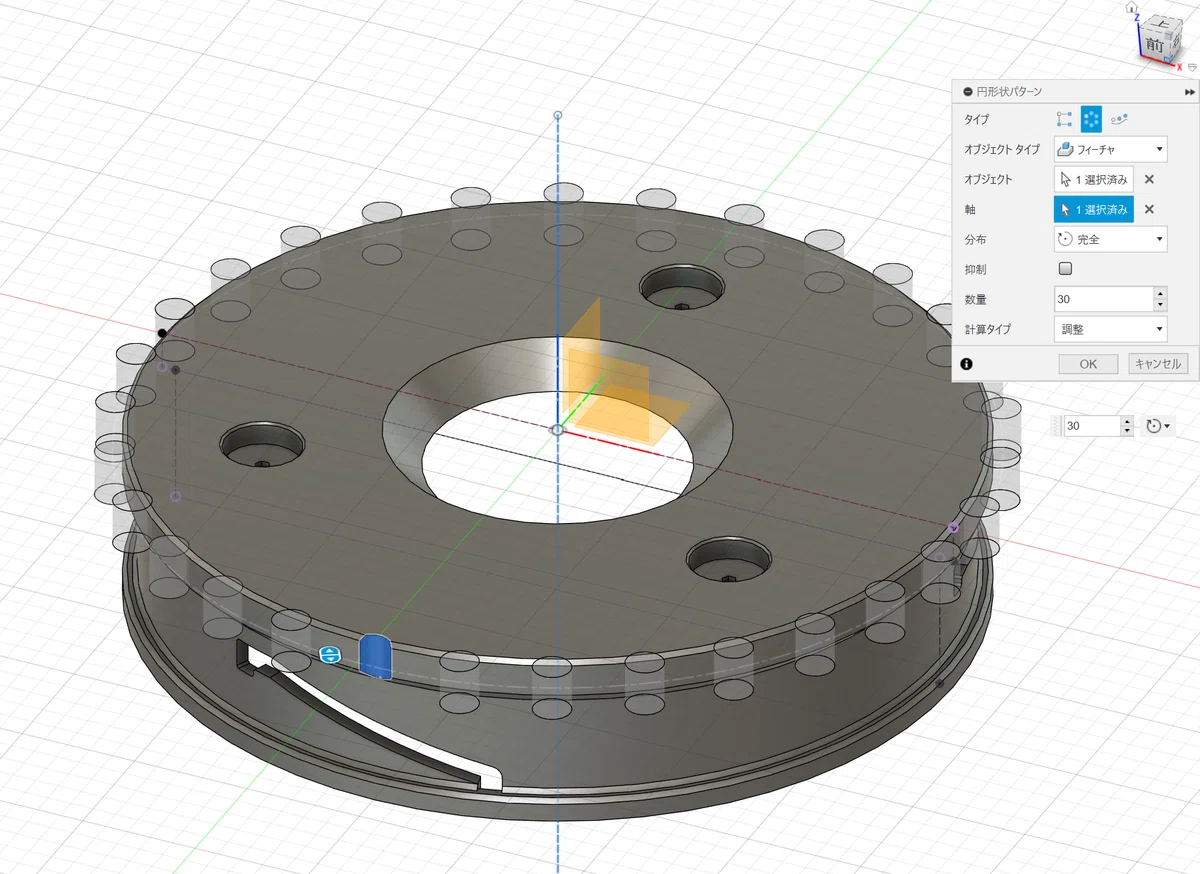Clear the 軸 selection with X

tap(1149, 210)
